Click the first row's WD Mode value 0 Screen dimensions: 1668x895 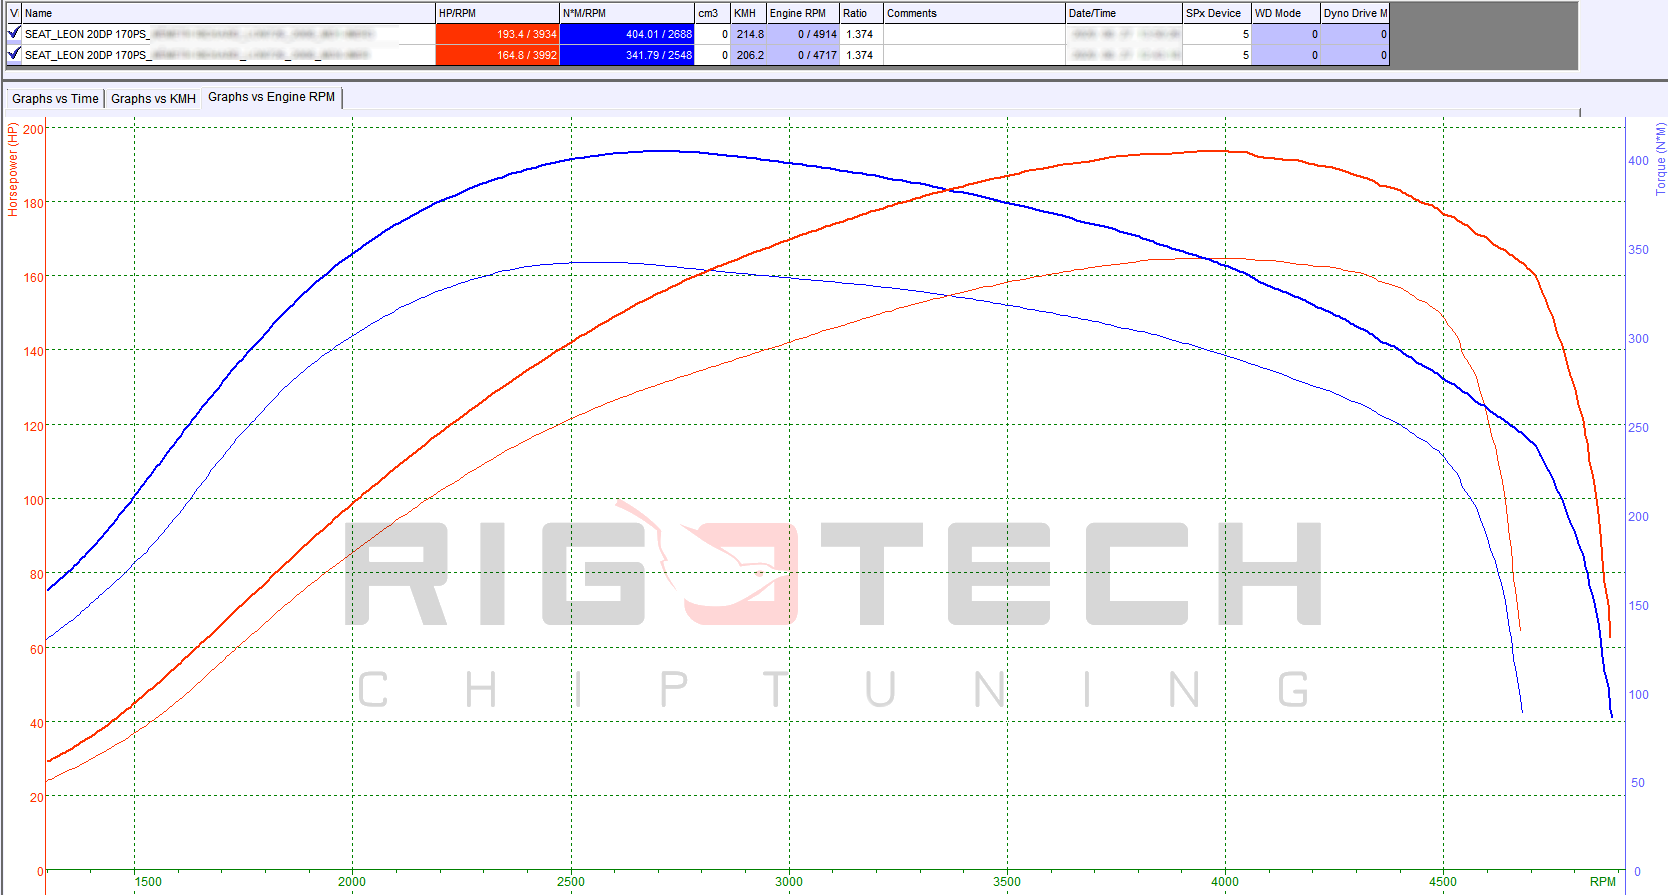point(1286,34)
